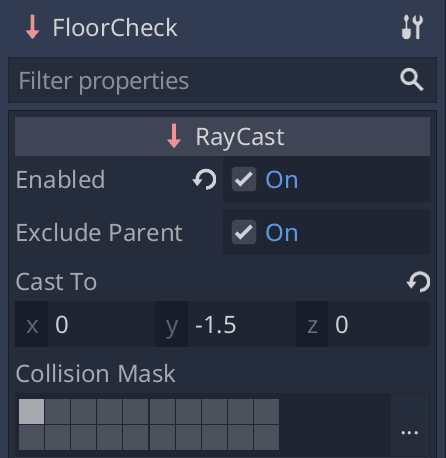
Task: Select the Cast To y value -1.5
Action: tap(242, 324)
